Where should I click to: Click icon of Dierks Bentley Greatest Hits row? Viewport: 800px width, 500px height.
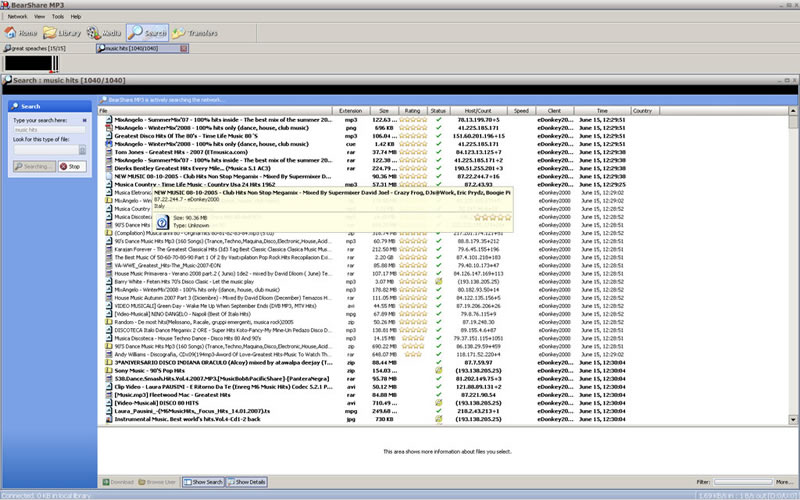coord(109,168)
